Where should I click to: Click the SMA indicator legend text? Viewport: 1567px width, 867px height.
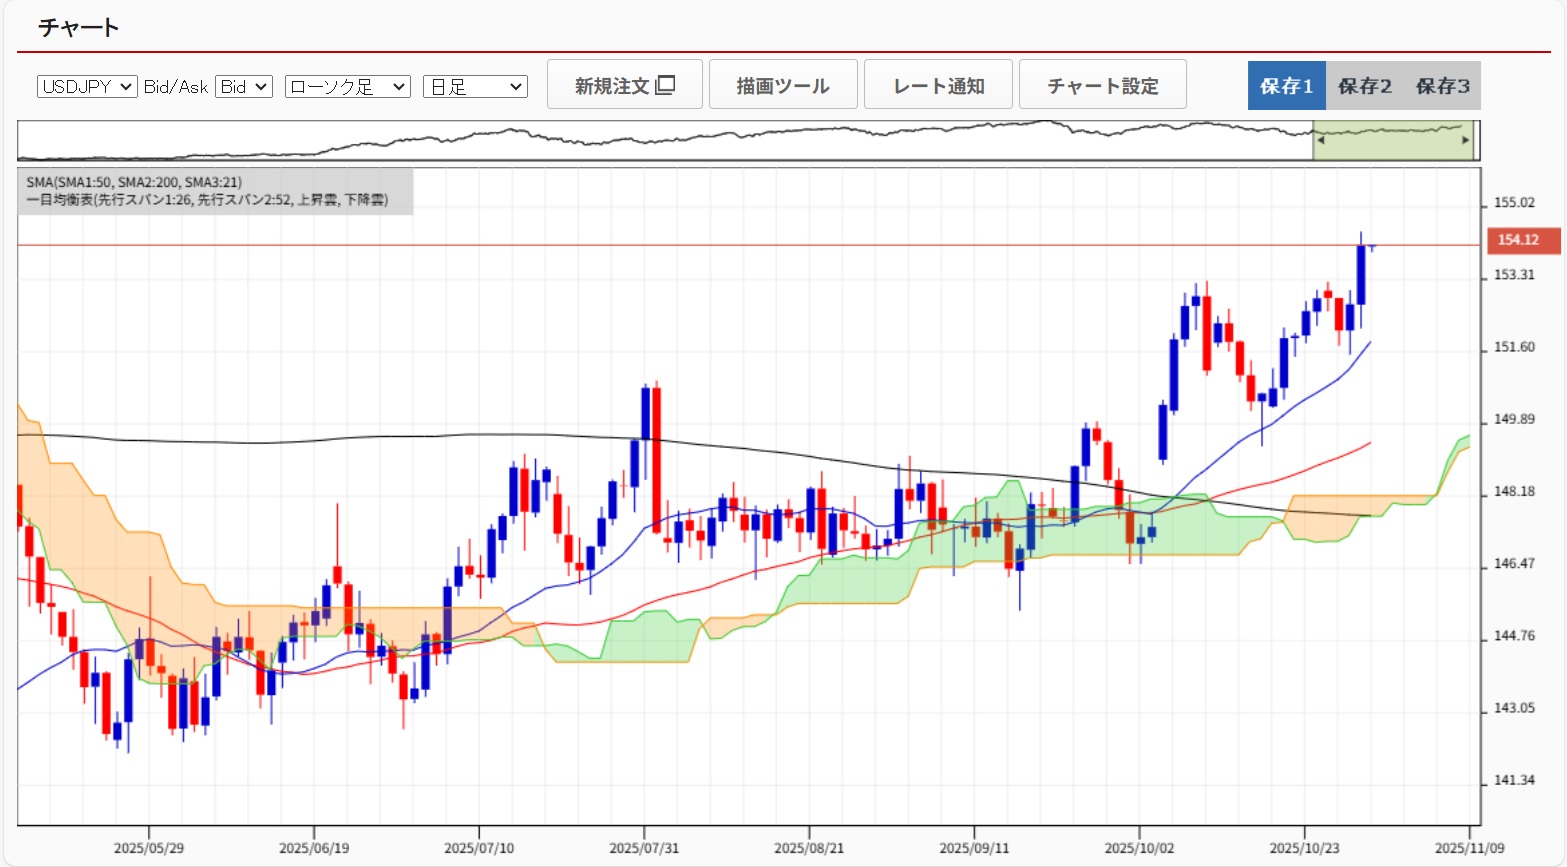[134, 182]
